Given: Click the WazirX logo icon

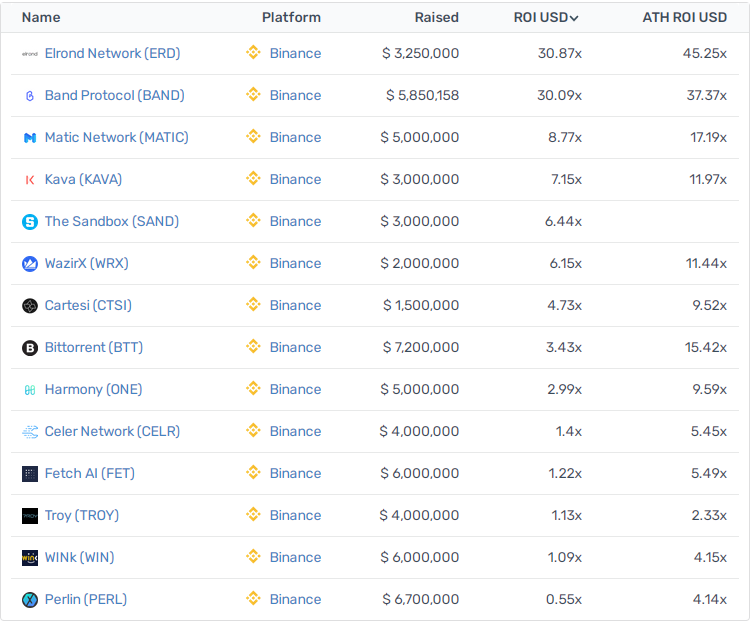Looking at the screenshot, I should pos(30,264).
